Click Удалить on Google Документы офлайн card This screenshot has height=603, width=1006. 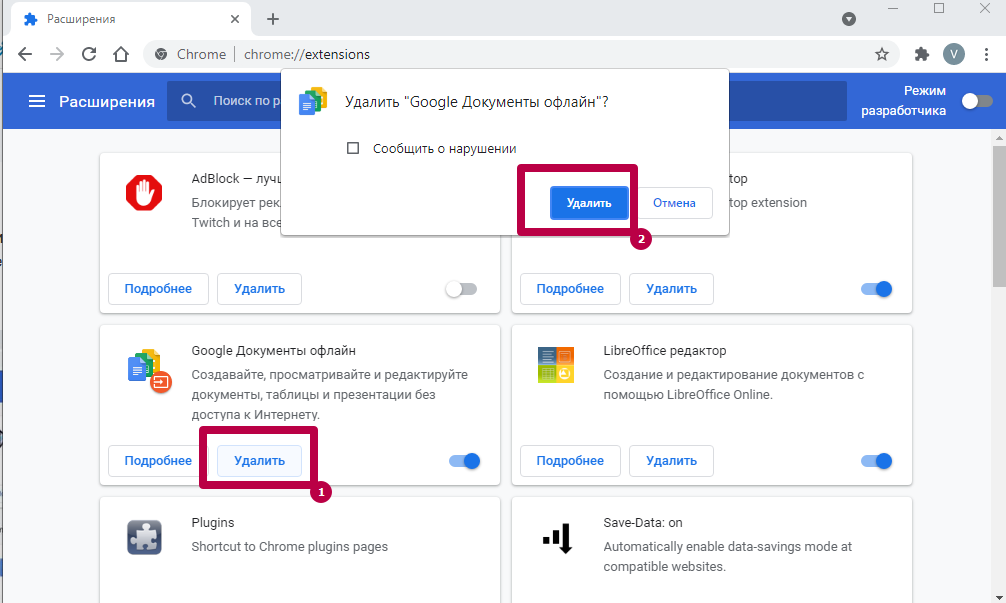coord(259,461)
